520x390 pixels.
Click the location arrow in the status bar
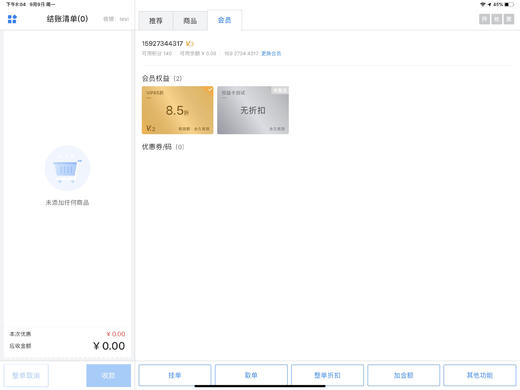tap(489, 4)
